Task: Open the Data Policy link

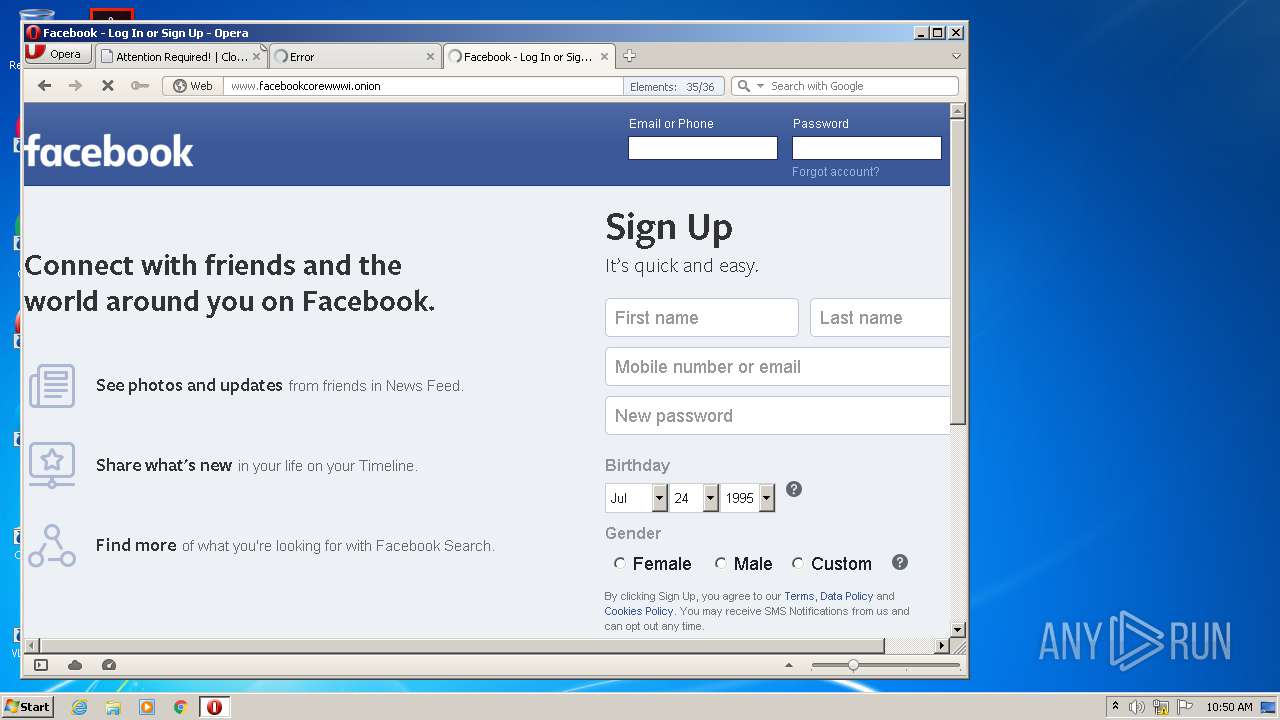Action: tap(847, 596)
